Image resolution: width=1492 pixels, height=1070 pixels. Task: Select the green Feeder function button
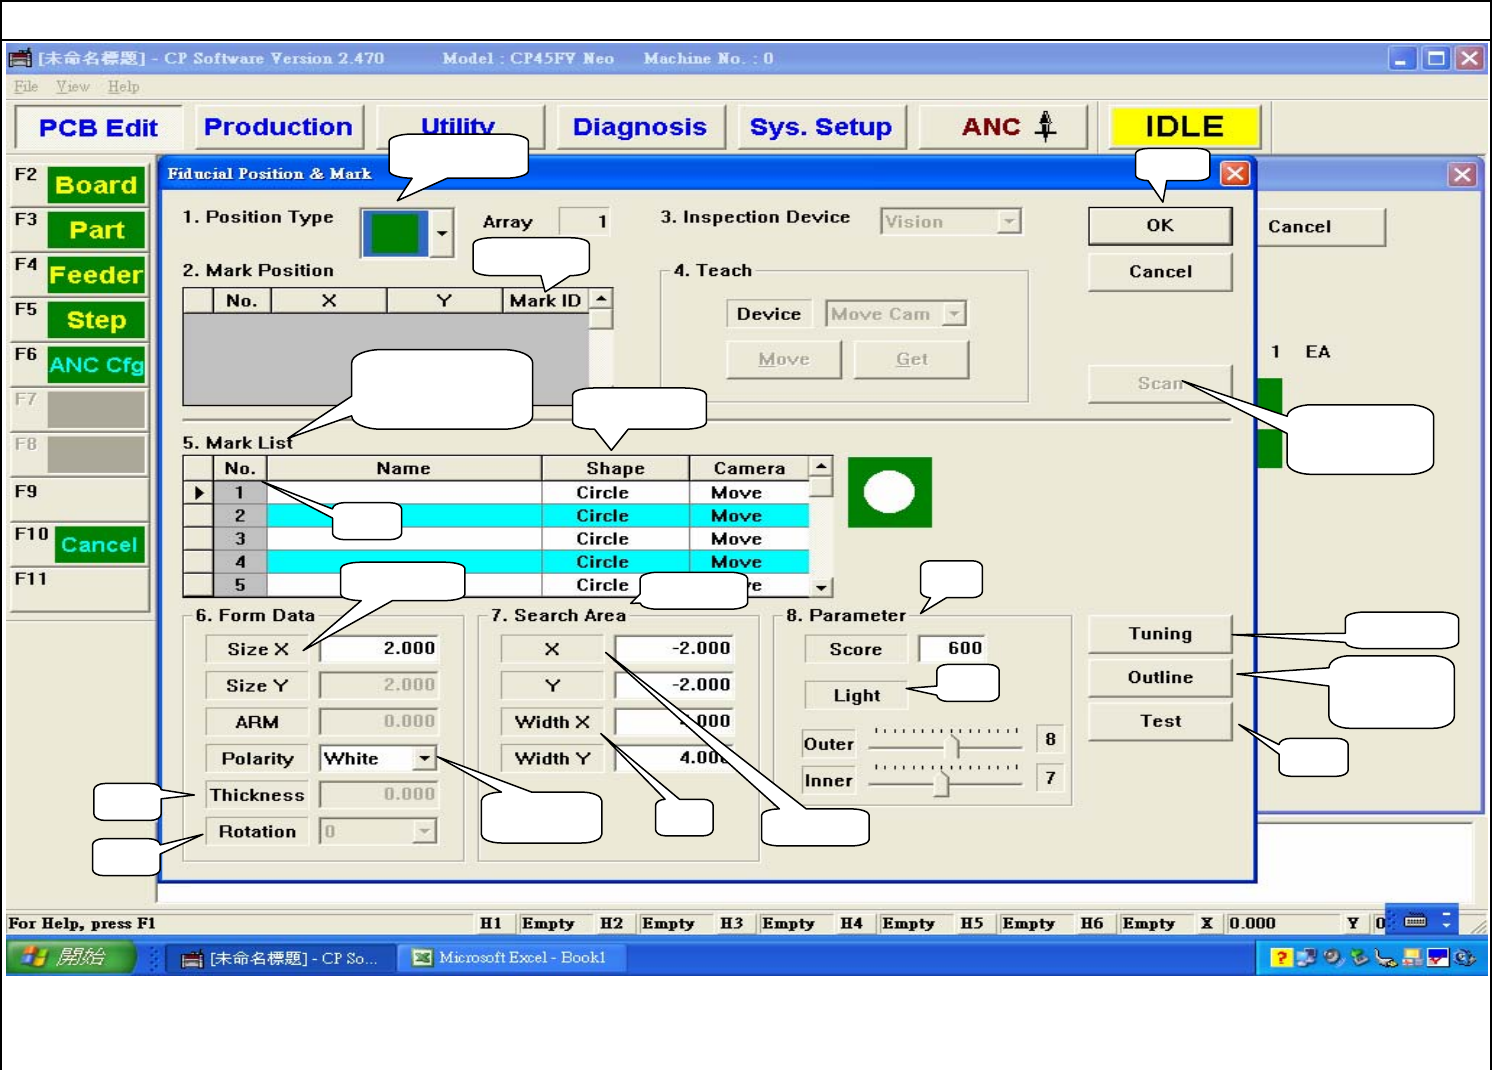[96, 275]
